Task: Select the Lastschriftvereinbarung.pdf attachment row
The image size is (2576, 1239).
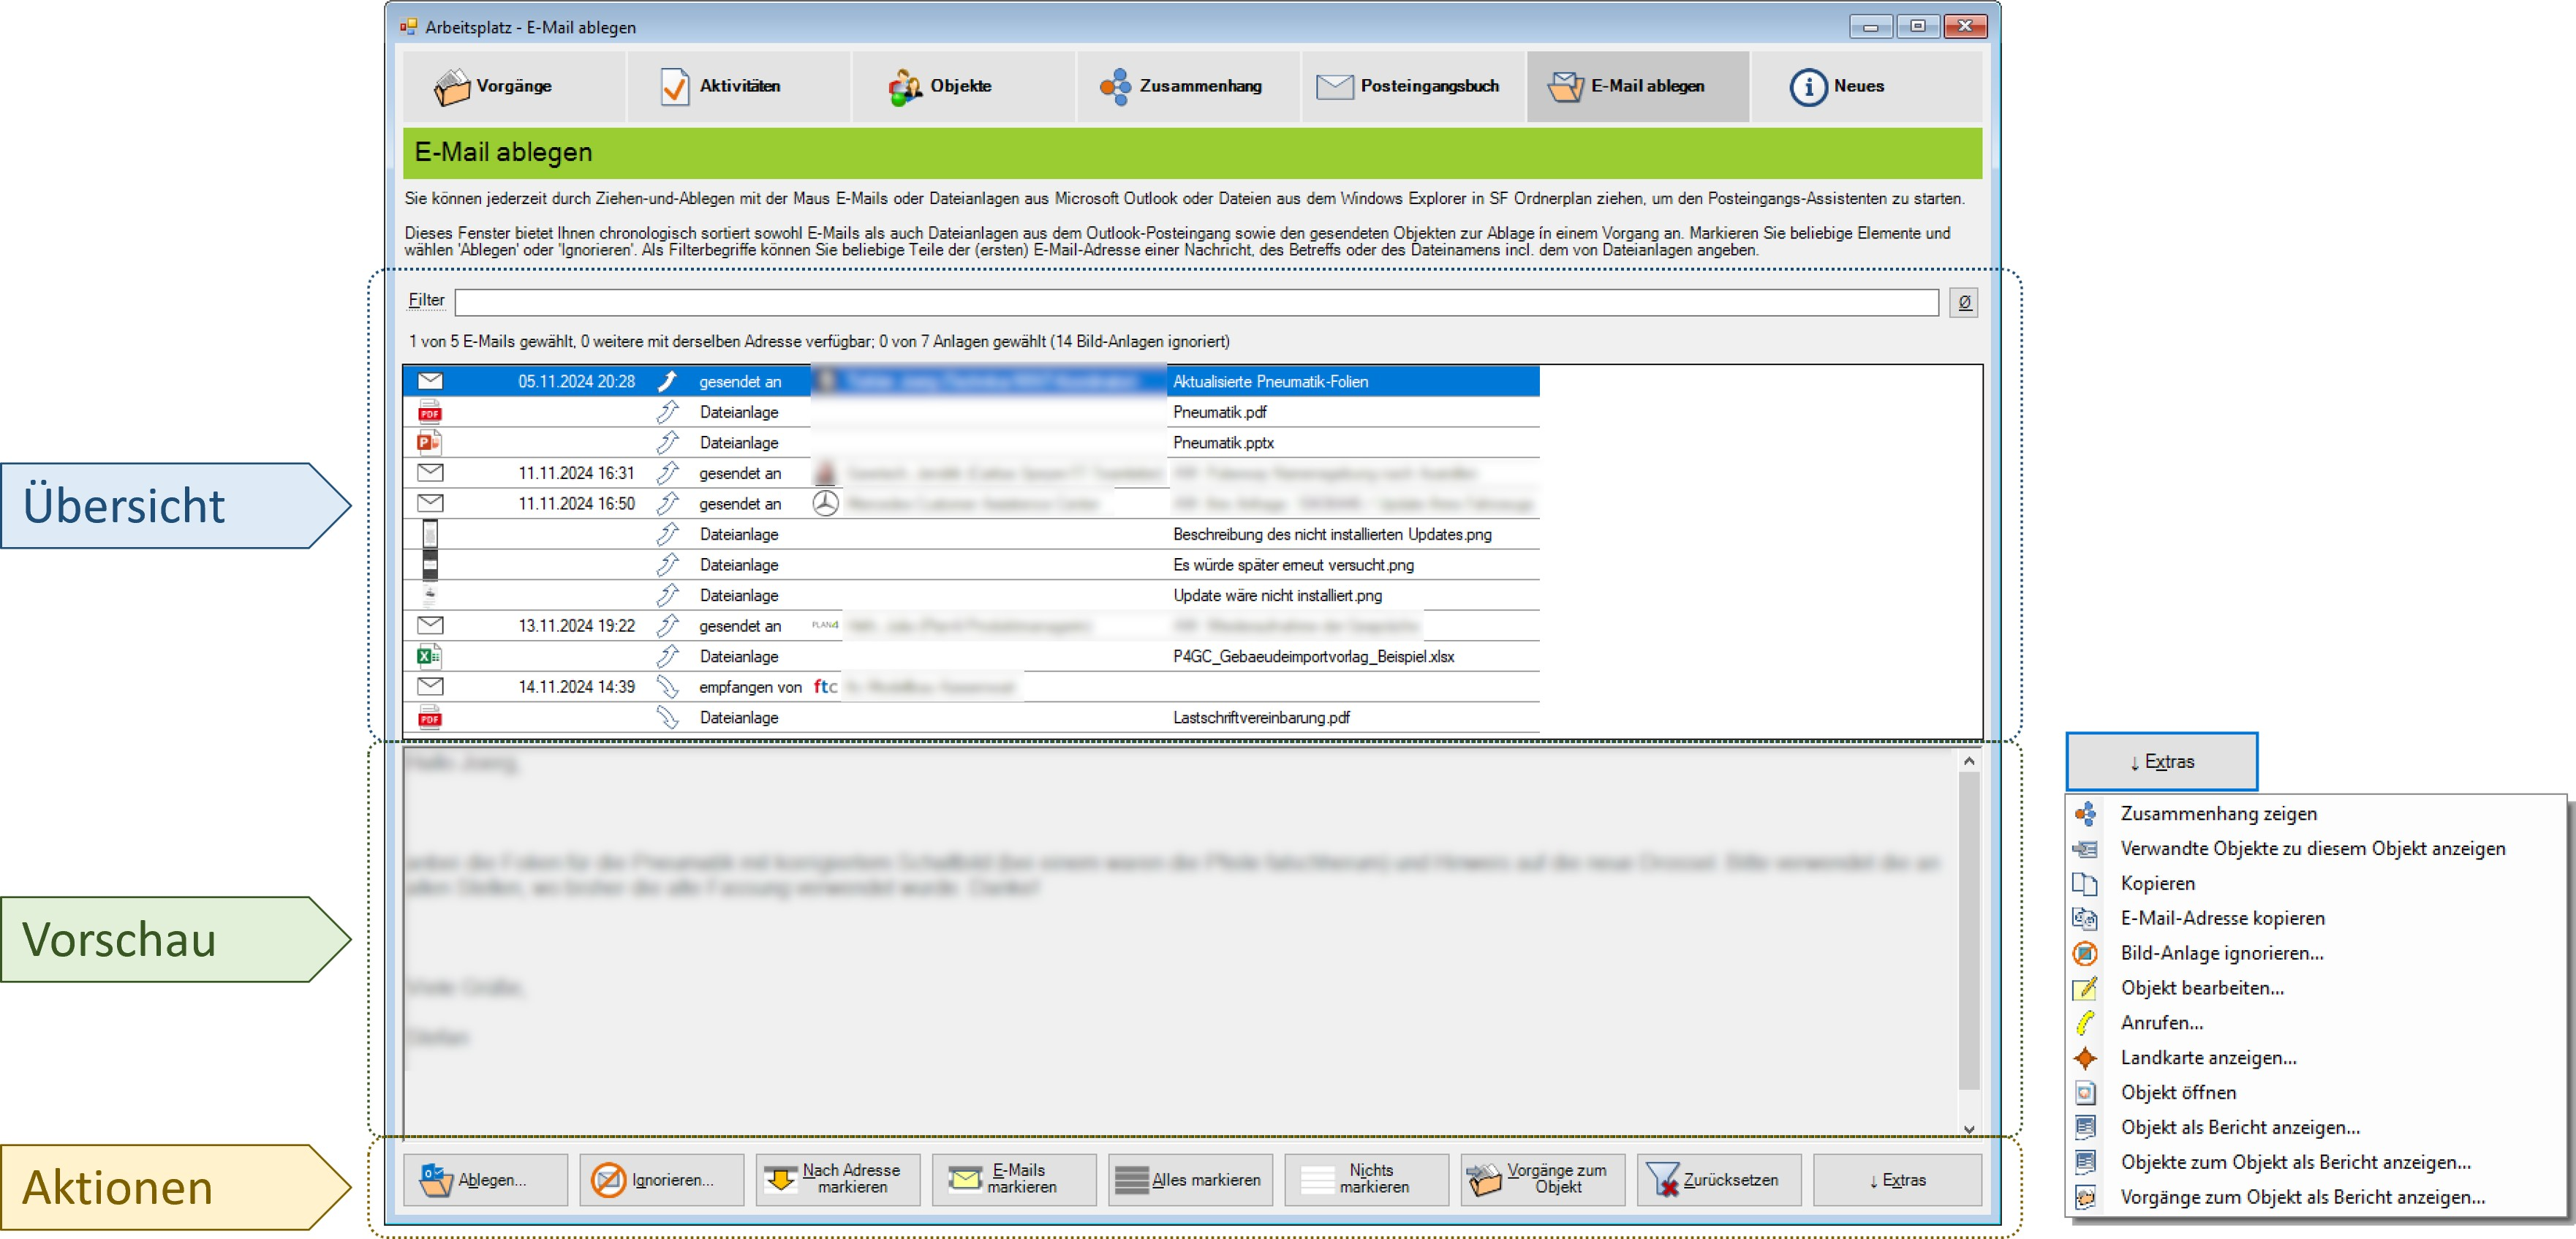Action: [970, 717]
